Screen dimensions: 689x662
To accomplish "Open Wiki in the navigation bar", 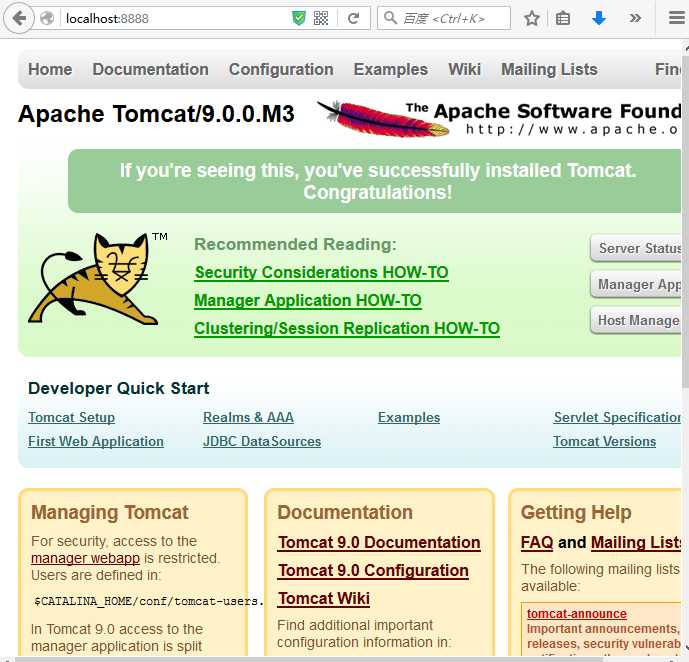I will tap(464, 69).
